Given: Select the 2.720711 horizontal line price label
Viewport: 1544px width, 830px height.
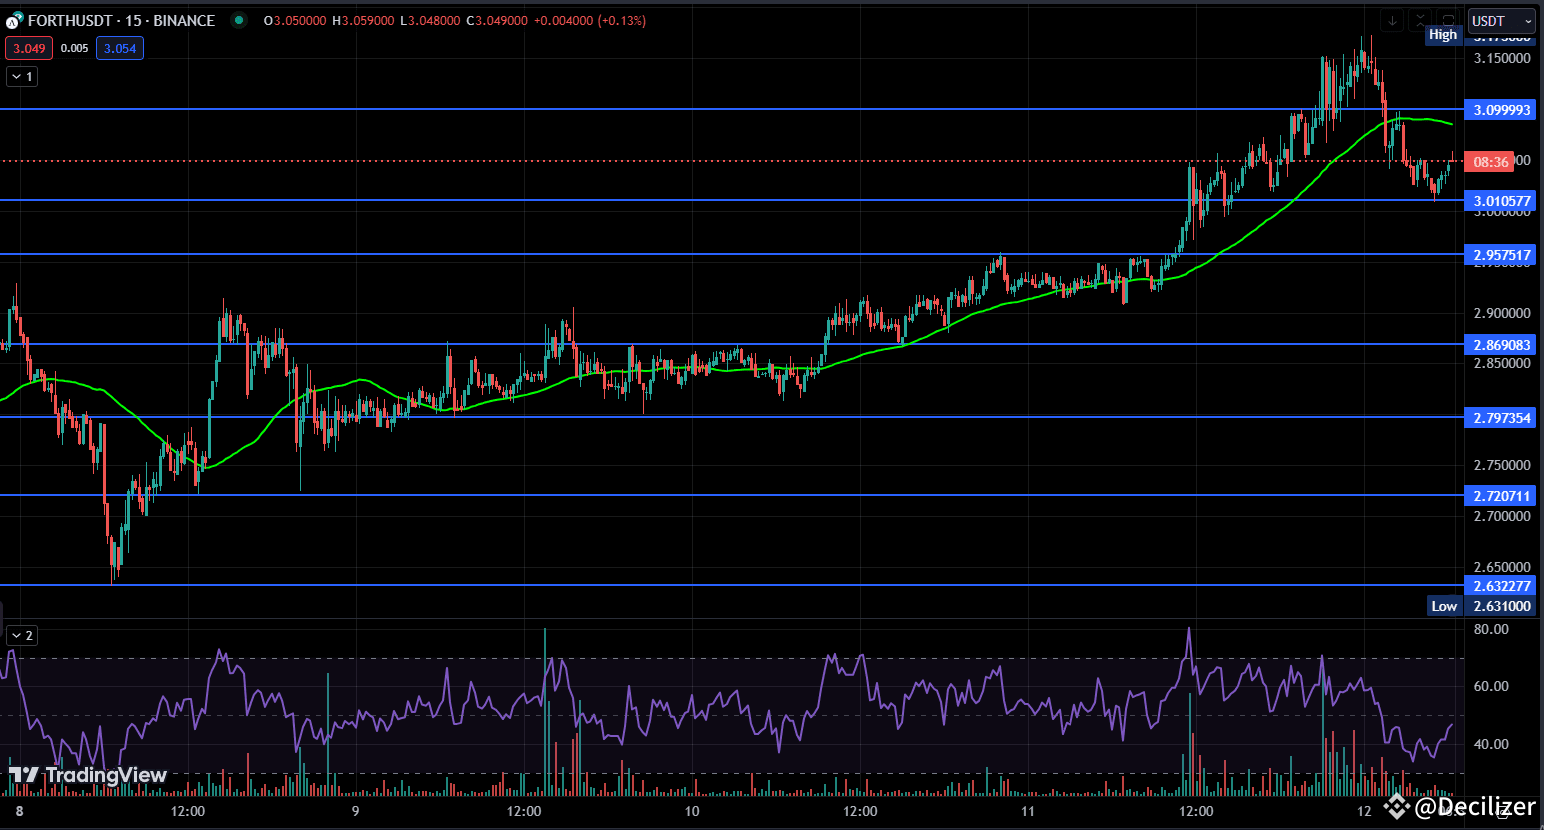Looking at the screenshot, I should [x=1502, y=496].
